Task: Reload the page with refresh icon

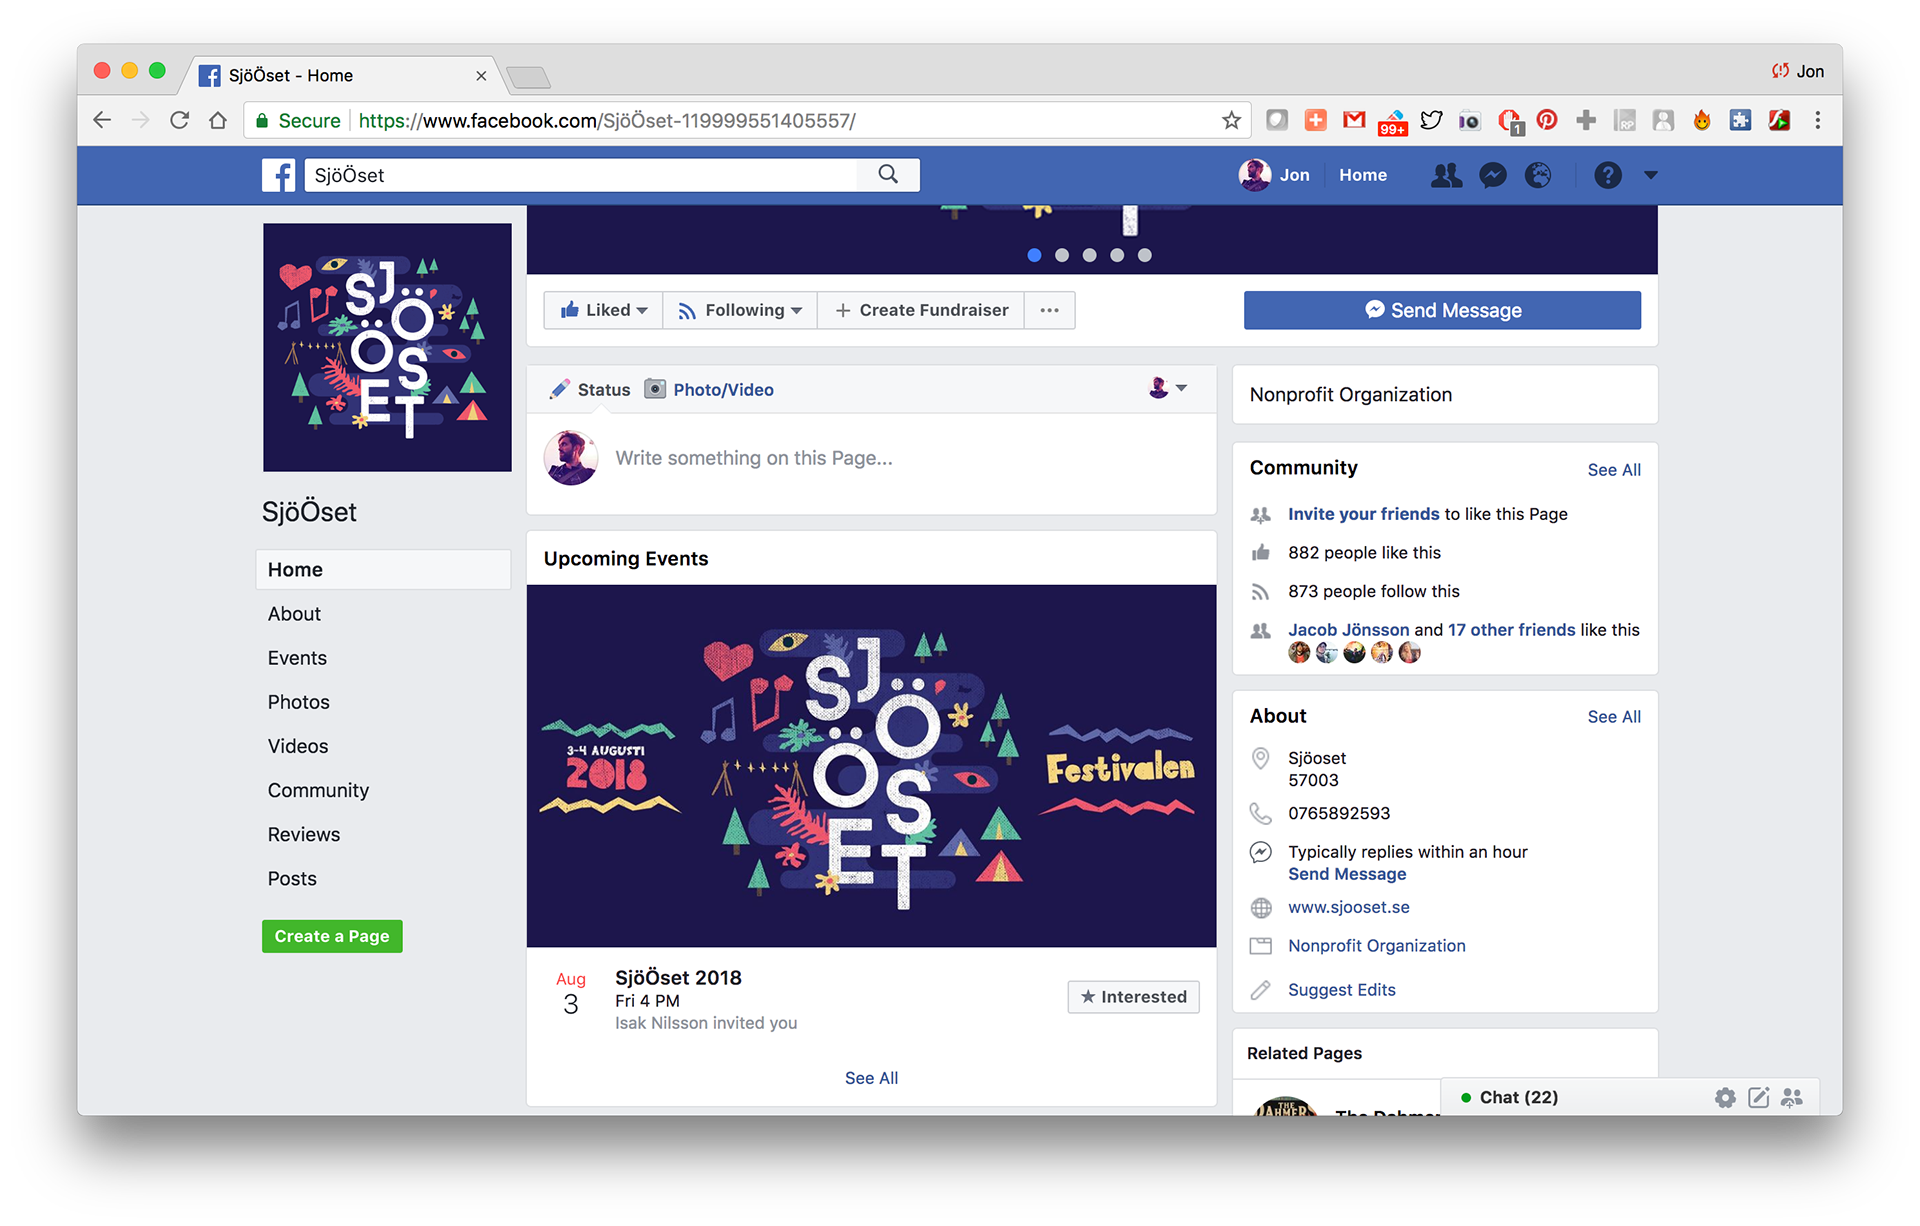Action: pos(180,121)
